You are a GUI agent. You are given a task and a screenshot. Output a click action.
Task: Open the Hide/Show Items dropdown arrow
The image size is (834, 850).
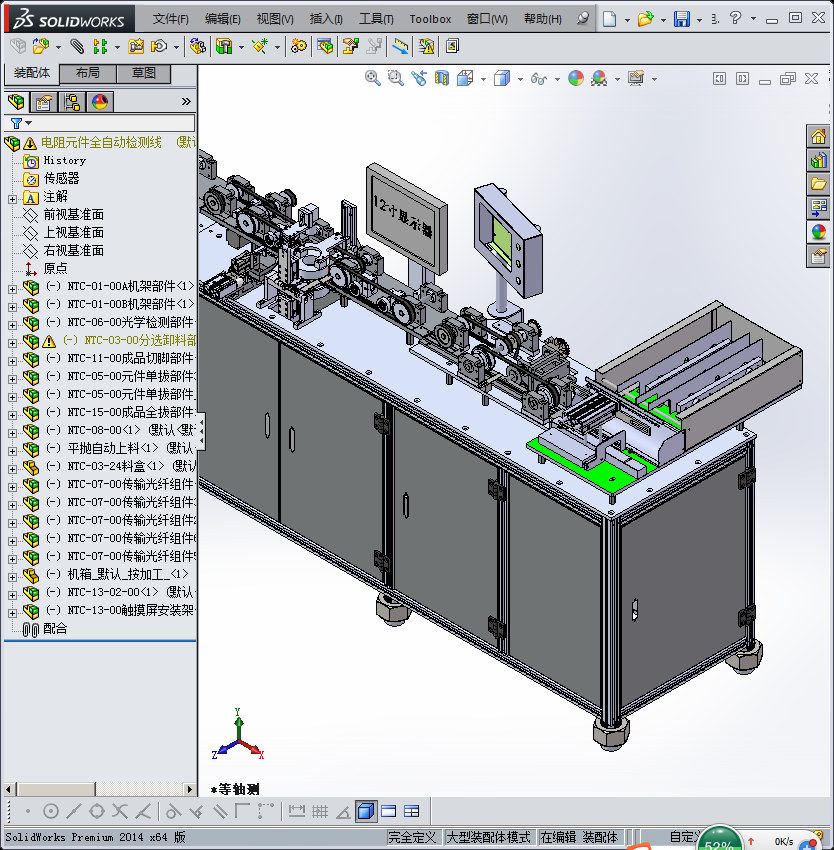(557, 80)
